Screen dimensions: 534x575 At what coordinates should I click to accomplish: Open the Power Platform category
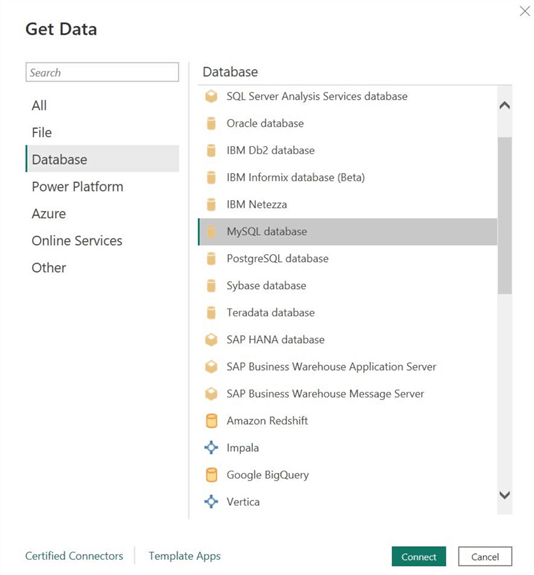[x=102, y=187]
